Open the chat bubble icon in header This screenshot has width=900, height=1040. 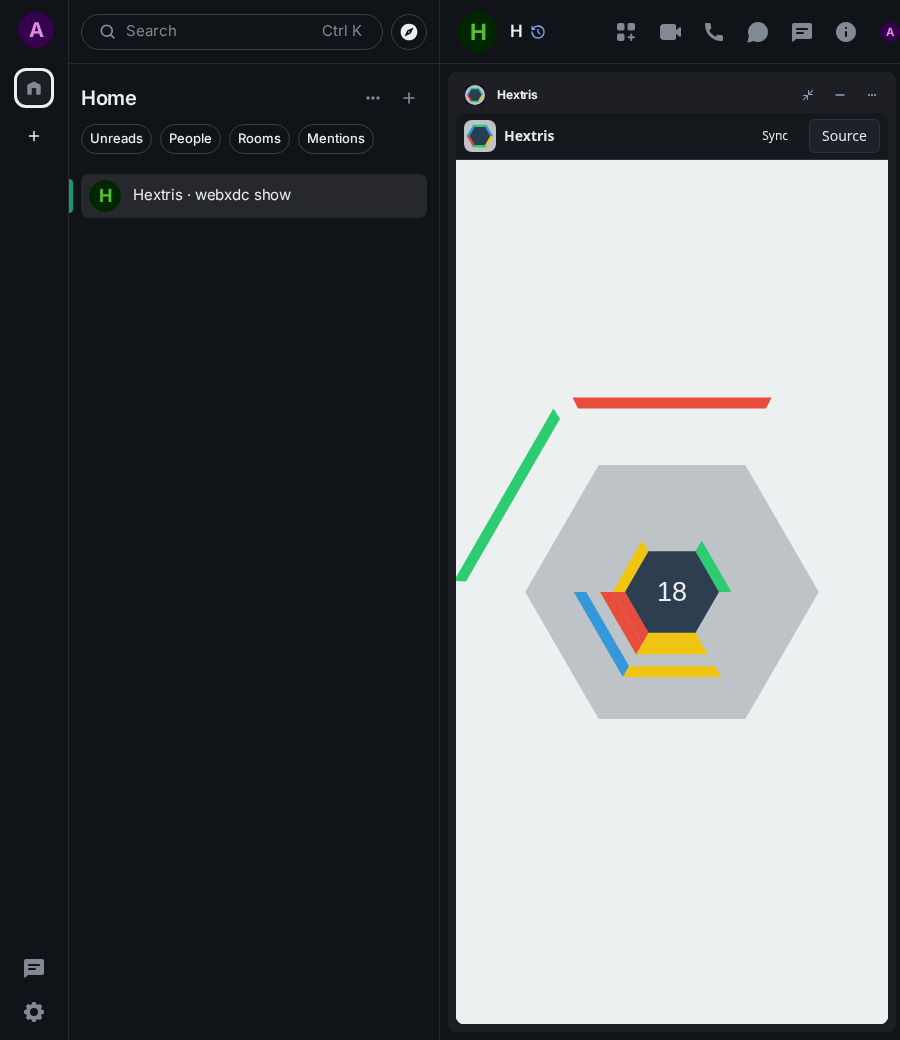click(757, 32)
